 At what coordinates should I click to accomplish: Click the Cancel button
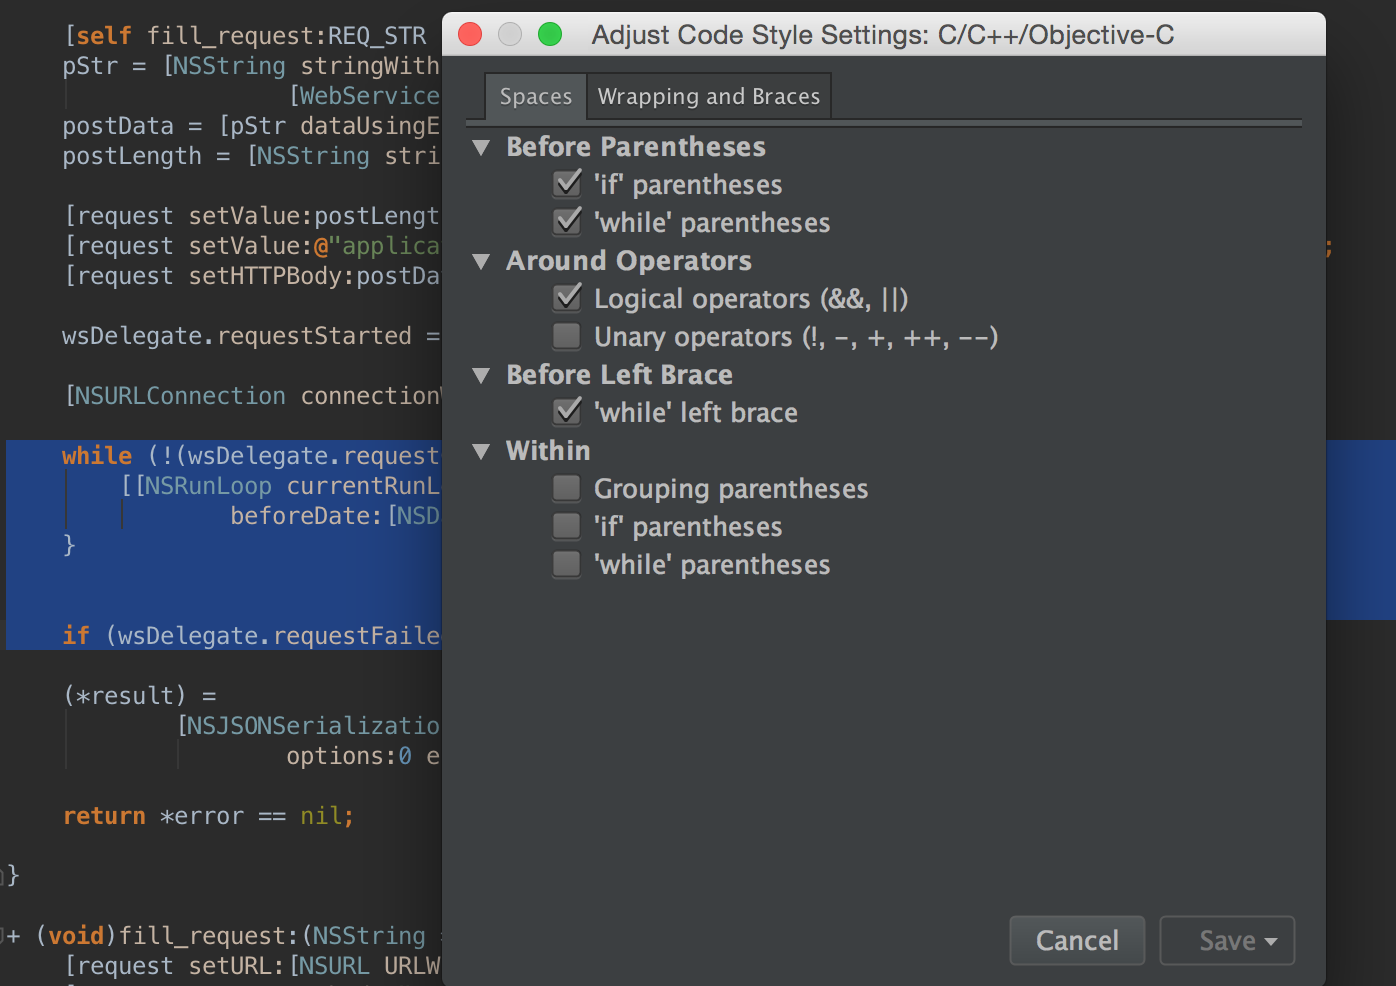tap(1077, 940)
